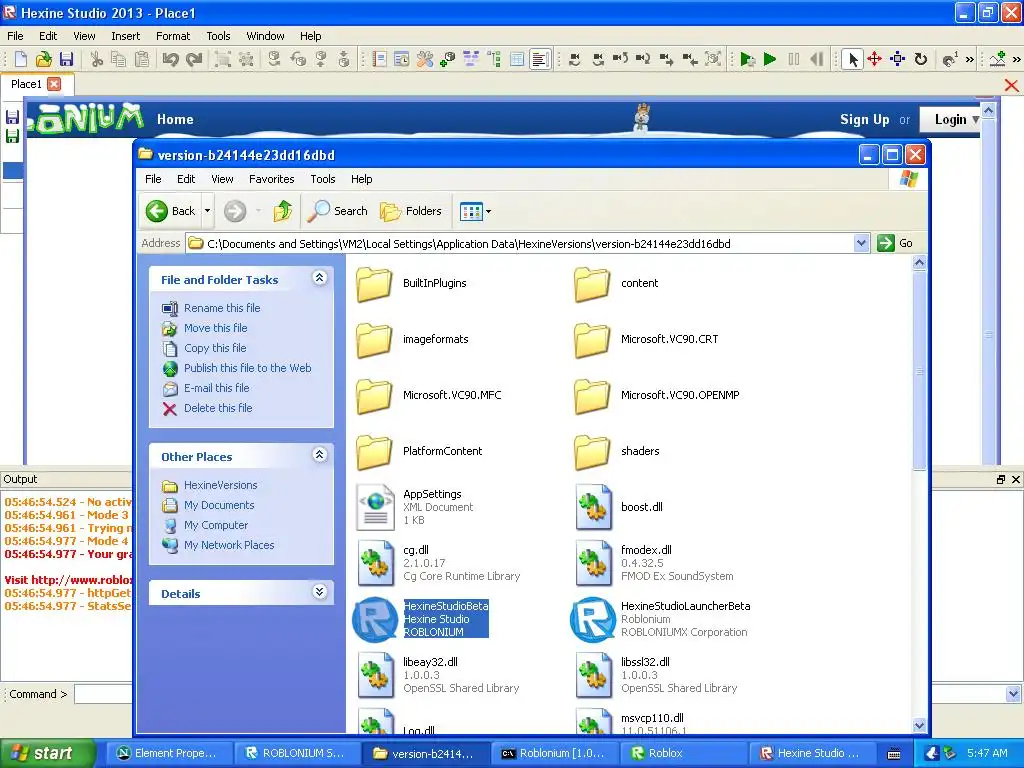Open the File menu in Hexine Studio

15,36
